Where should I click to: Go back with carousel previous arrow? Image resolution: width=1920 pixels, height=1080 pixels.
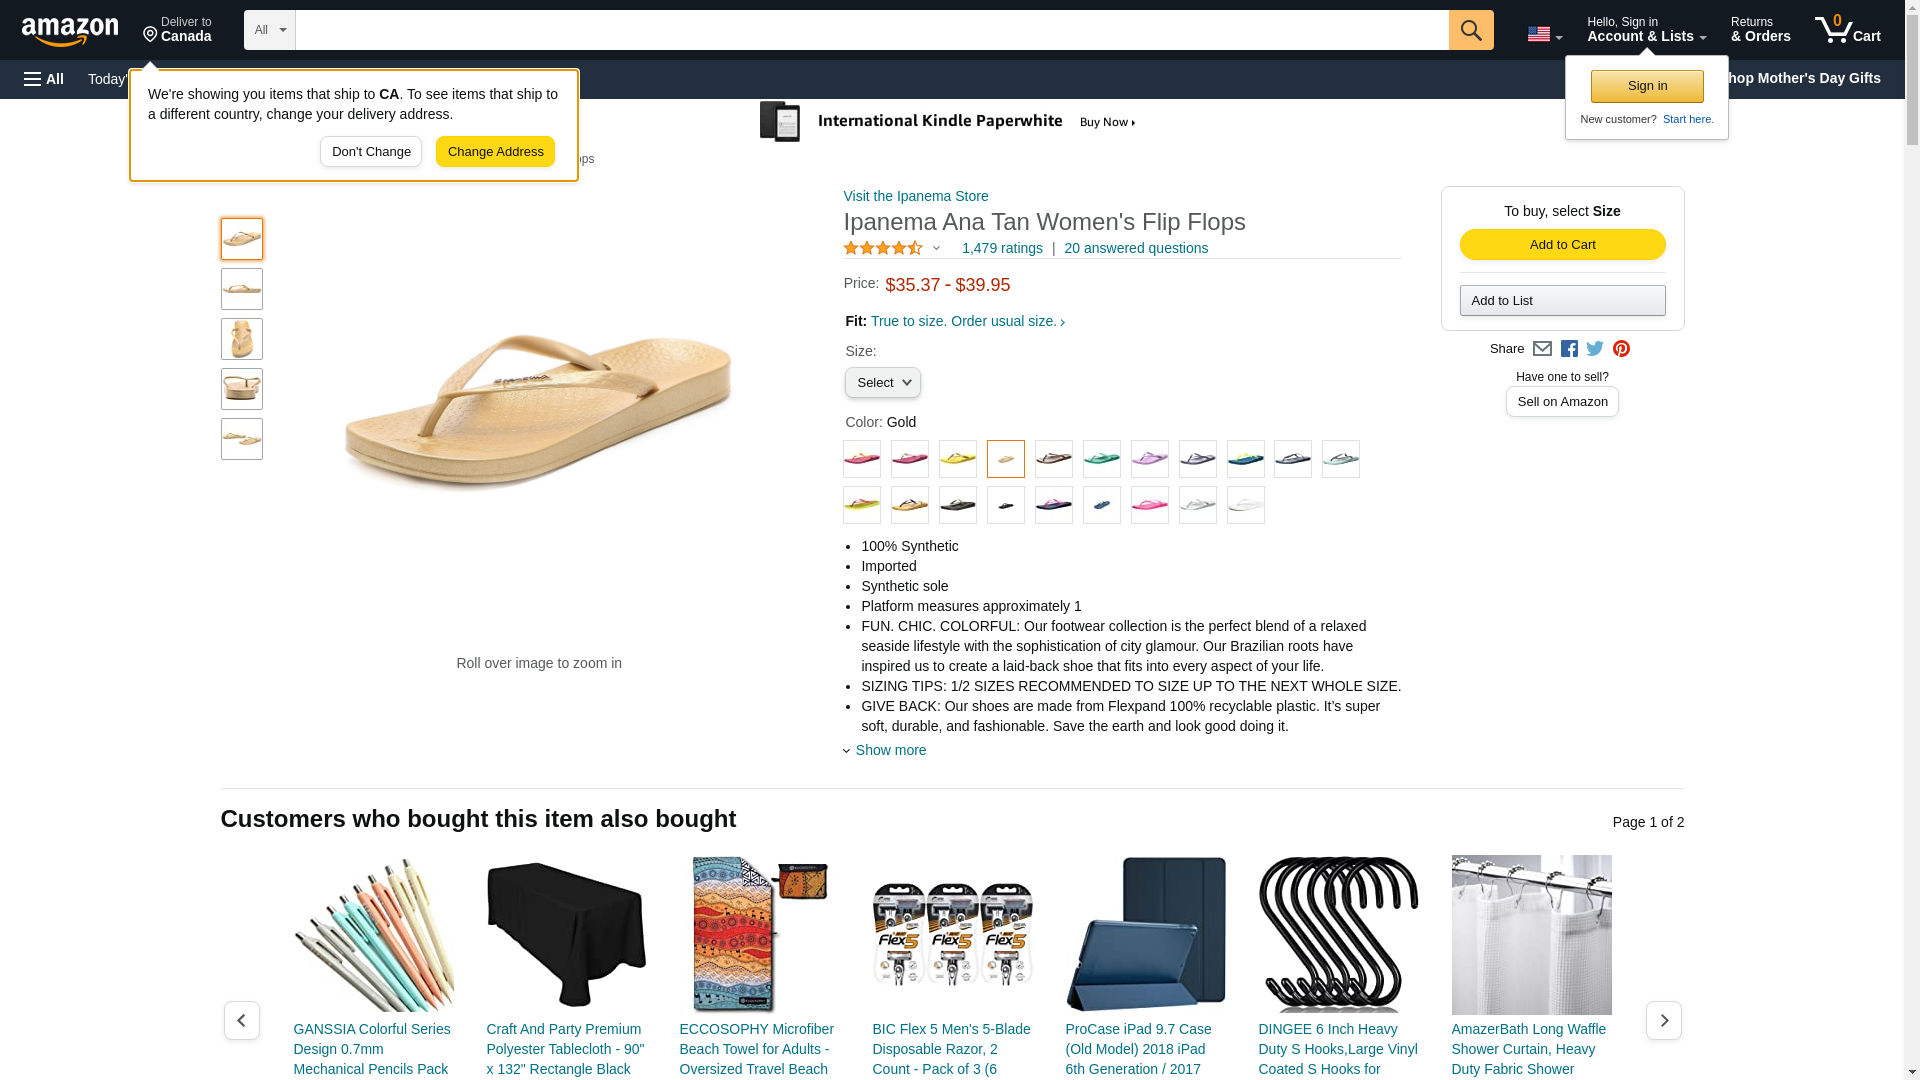coord(241,1020)
